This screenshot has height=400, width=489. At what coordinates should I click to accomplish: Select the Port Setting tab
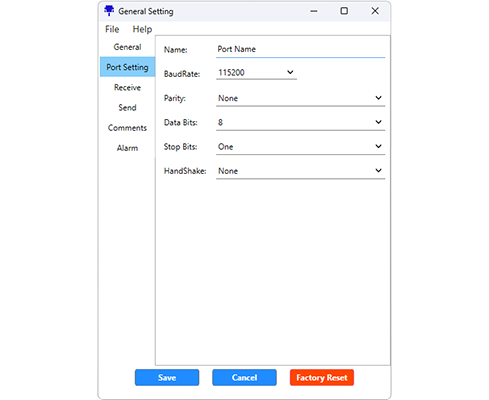pyautogui.click(x=127, y=67)
